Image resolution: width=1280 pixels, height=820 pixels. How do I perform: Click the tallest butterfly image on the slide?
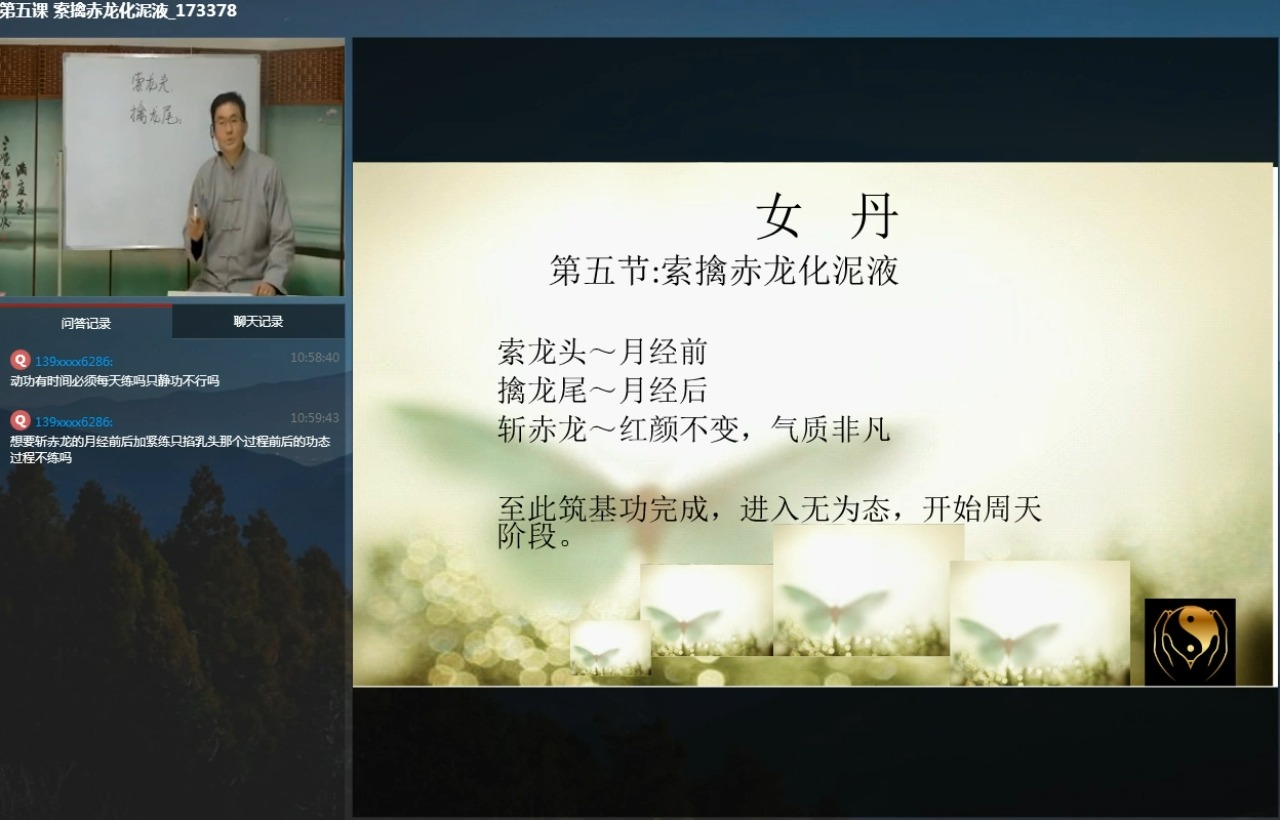pos(868,590)
